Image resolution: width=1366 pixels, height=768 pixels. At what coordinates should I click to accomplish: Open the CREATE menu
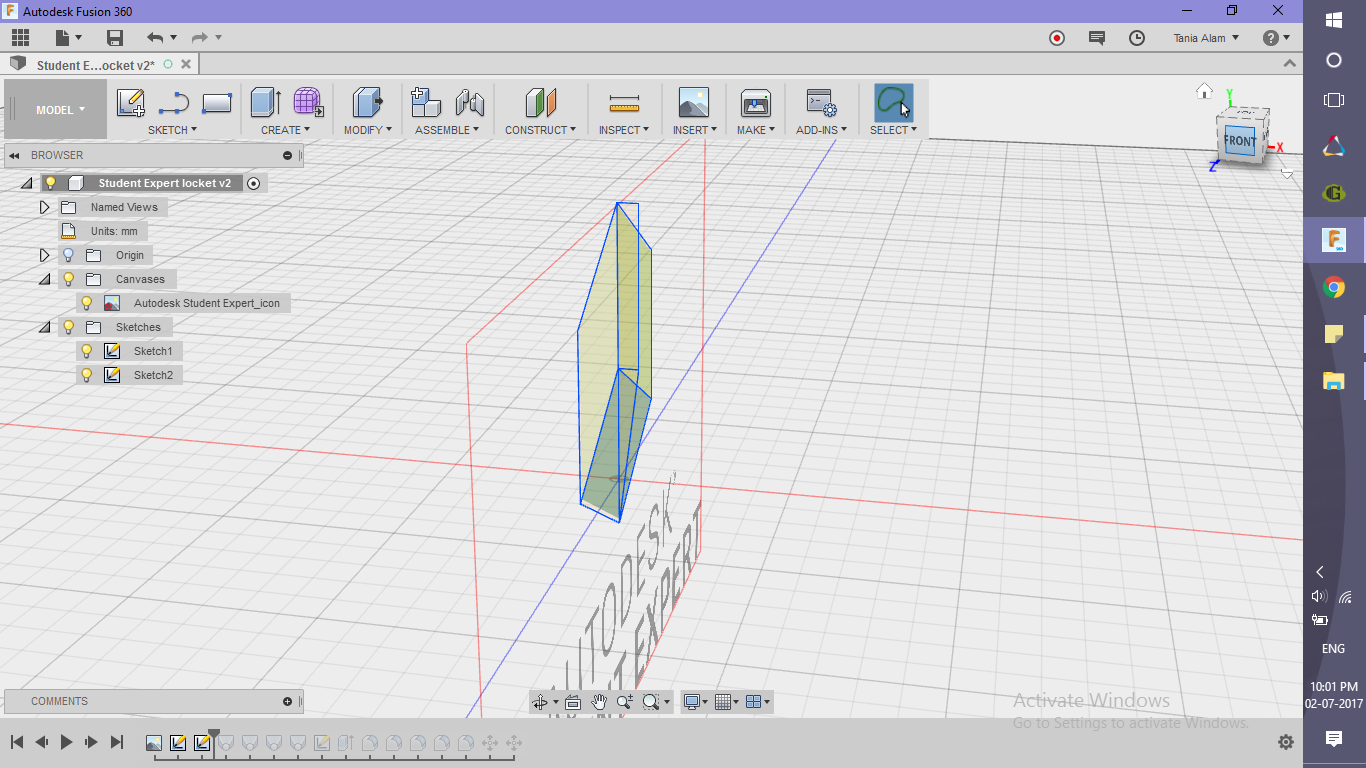pyautogui.click(x=285, y=130)
